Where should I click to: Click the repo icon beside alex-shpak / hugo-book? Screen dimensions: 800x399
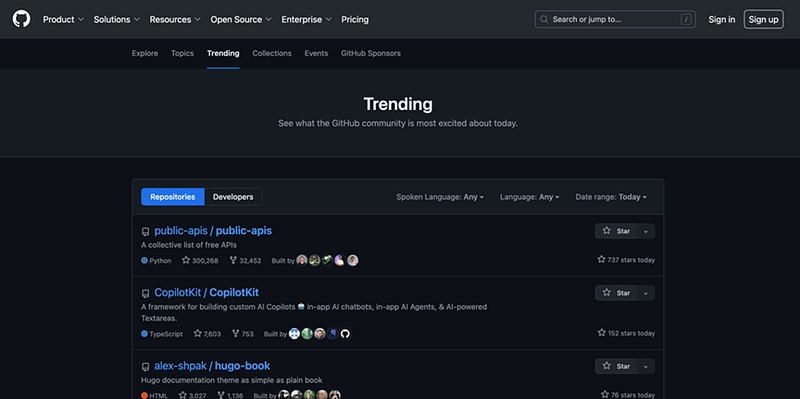[x=145, y=367]
